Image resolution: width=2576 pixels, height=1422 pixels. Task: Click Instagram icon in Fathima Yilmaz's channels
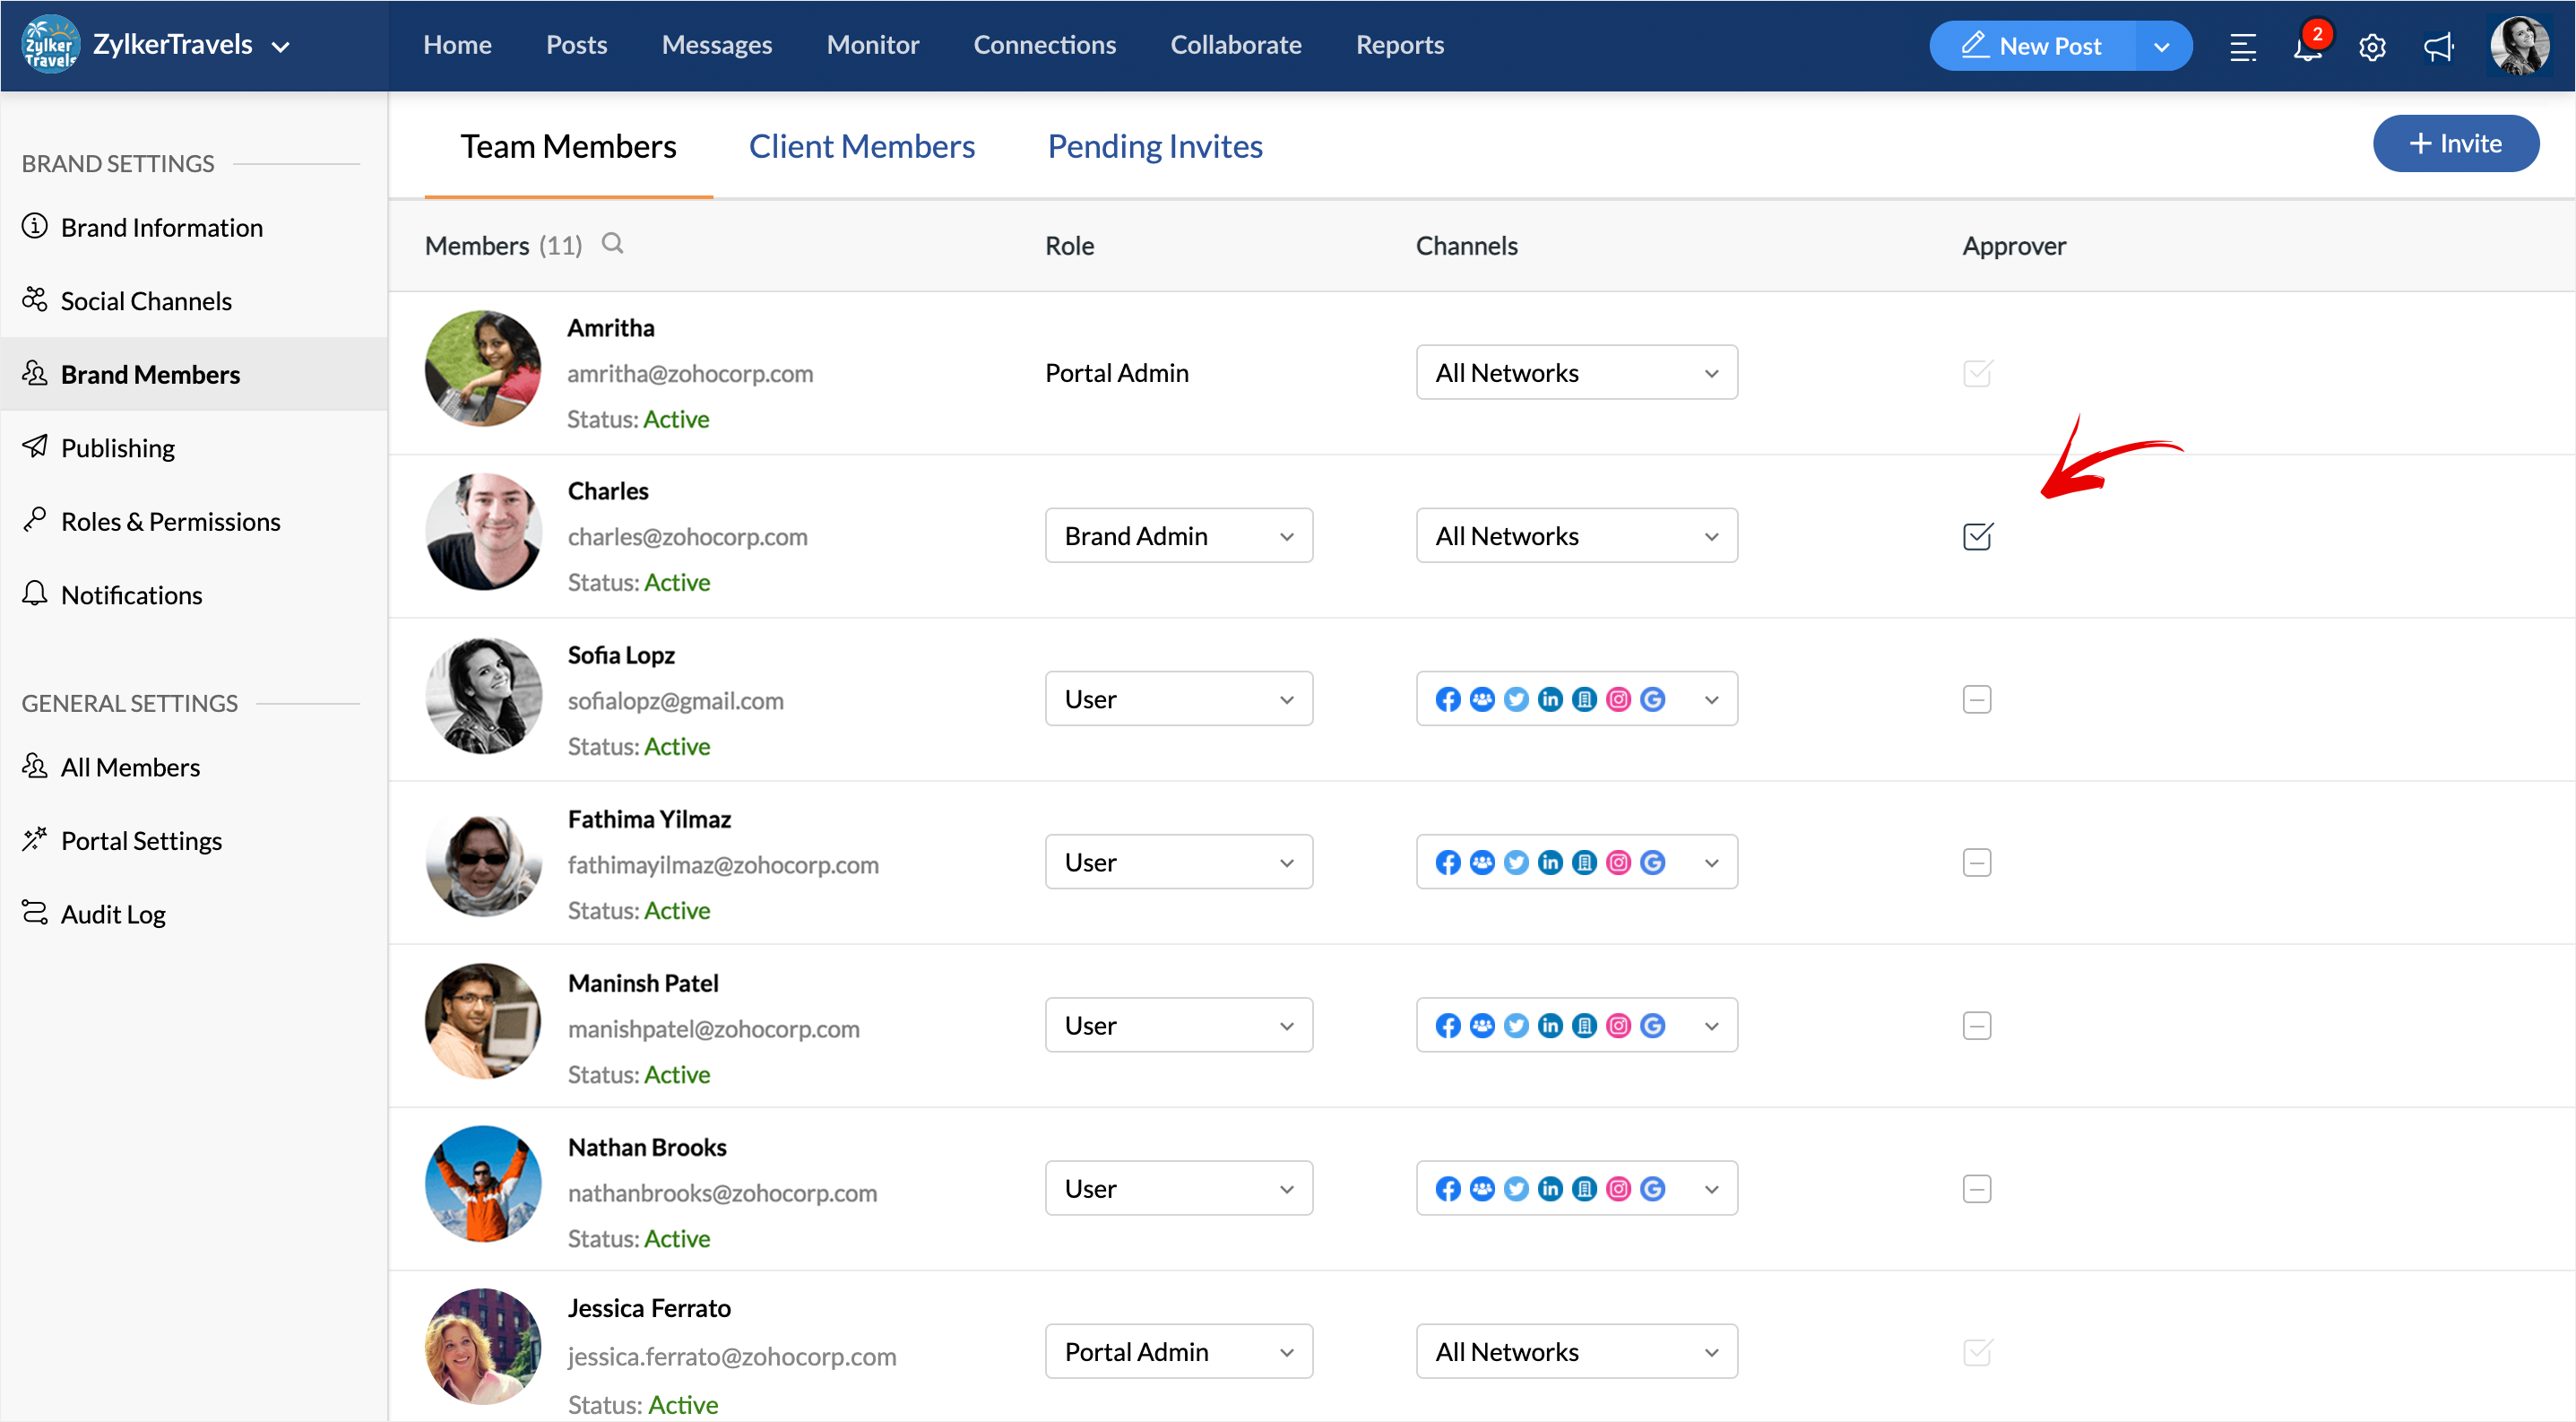point(1618,862)
